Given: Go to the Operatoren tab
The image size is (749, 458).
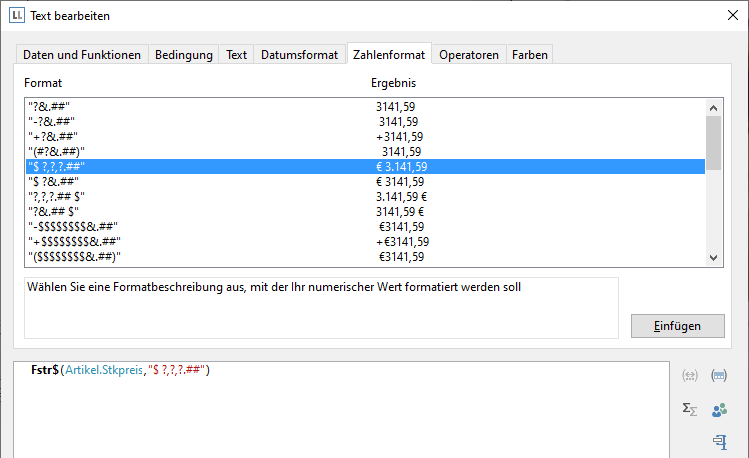Looking at the screenshot, I should 468,55.
